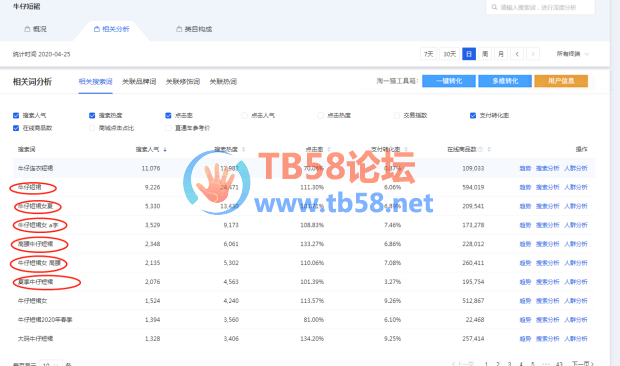Open 人群分析 for the 1,394 row

pyautogui.click(x=576, y=320)
